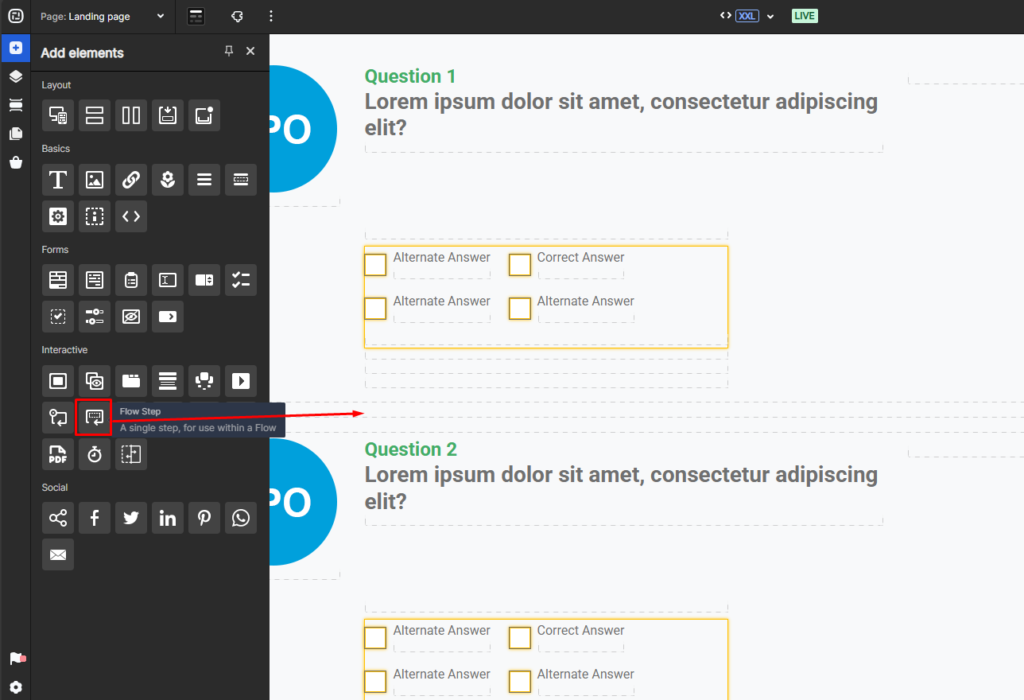The width and height of the screenshot is (1024, 700).
Task: Check Question 1's Alternate Answer box below Correct Answer
Action: 520,309
